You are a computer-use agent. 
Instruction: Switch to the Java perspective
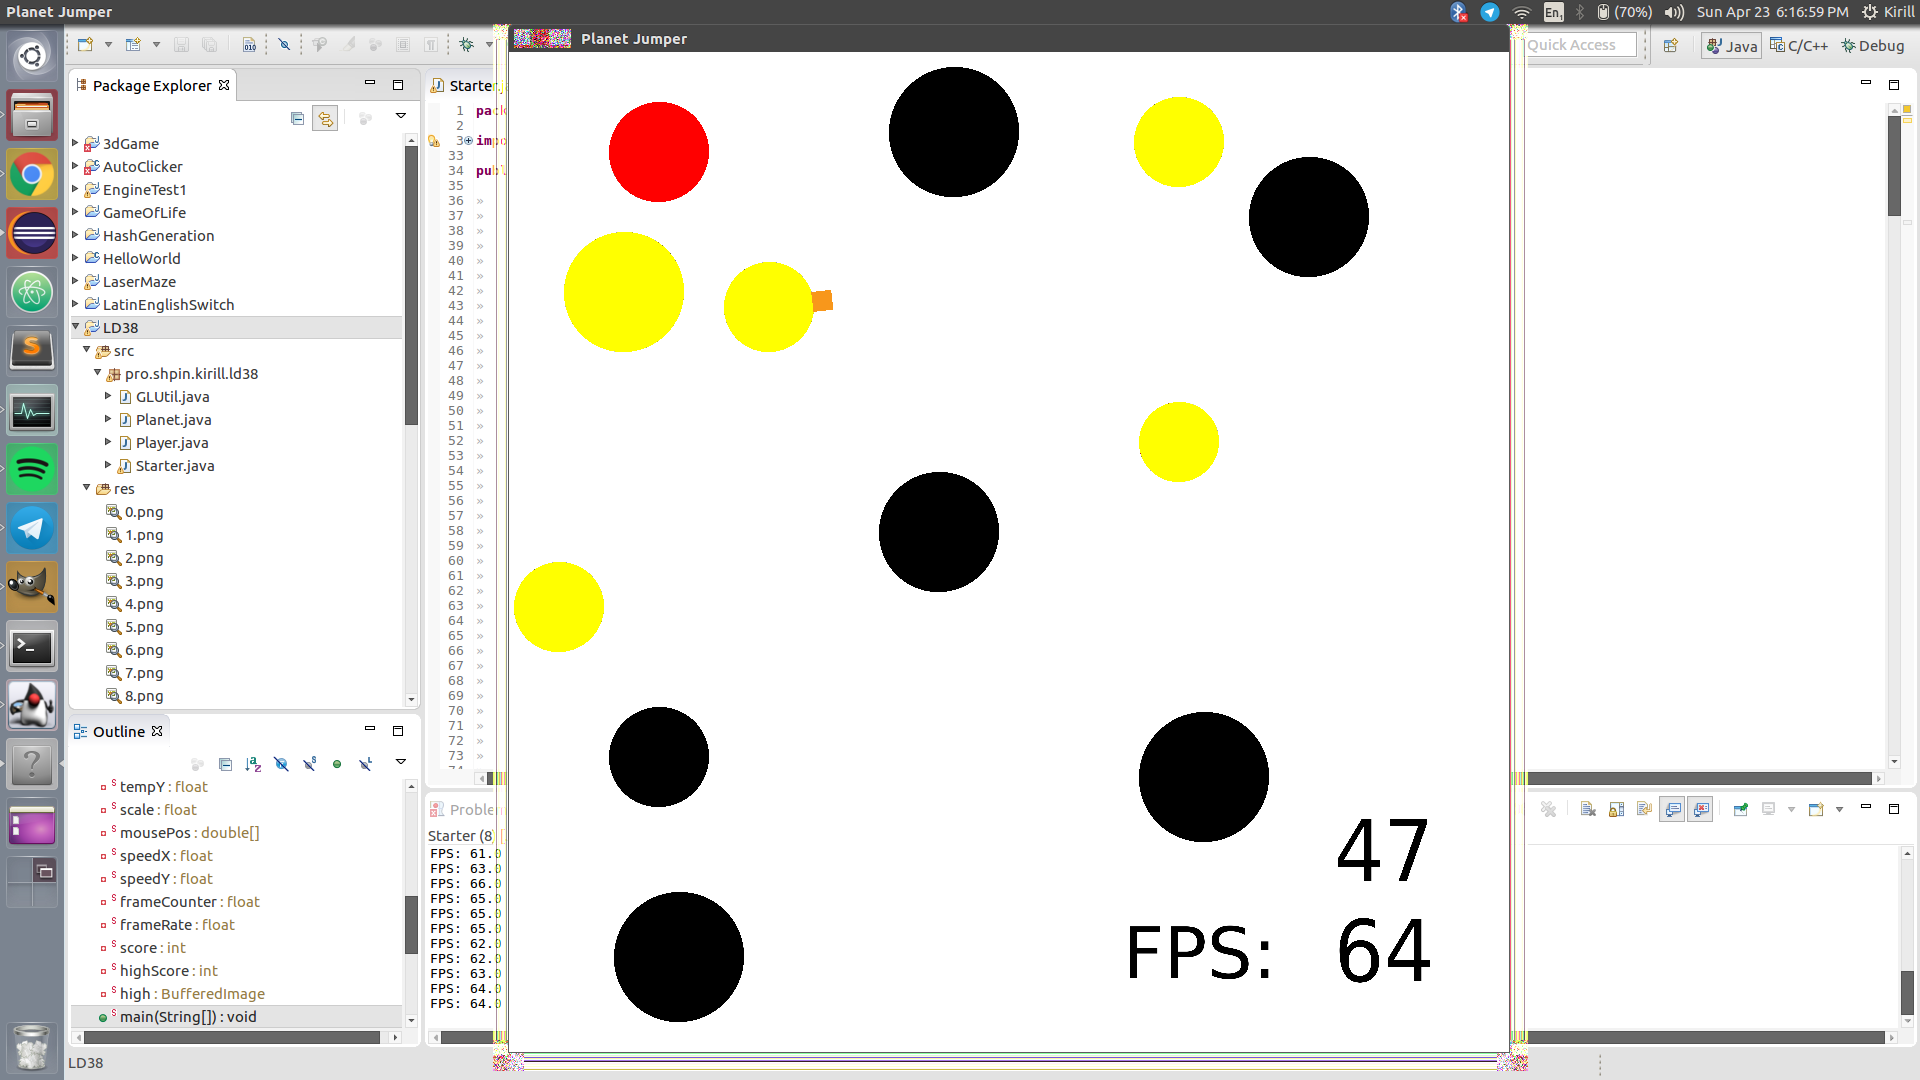coord(1731,46)
